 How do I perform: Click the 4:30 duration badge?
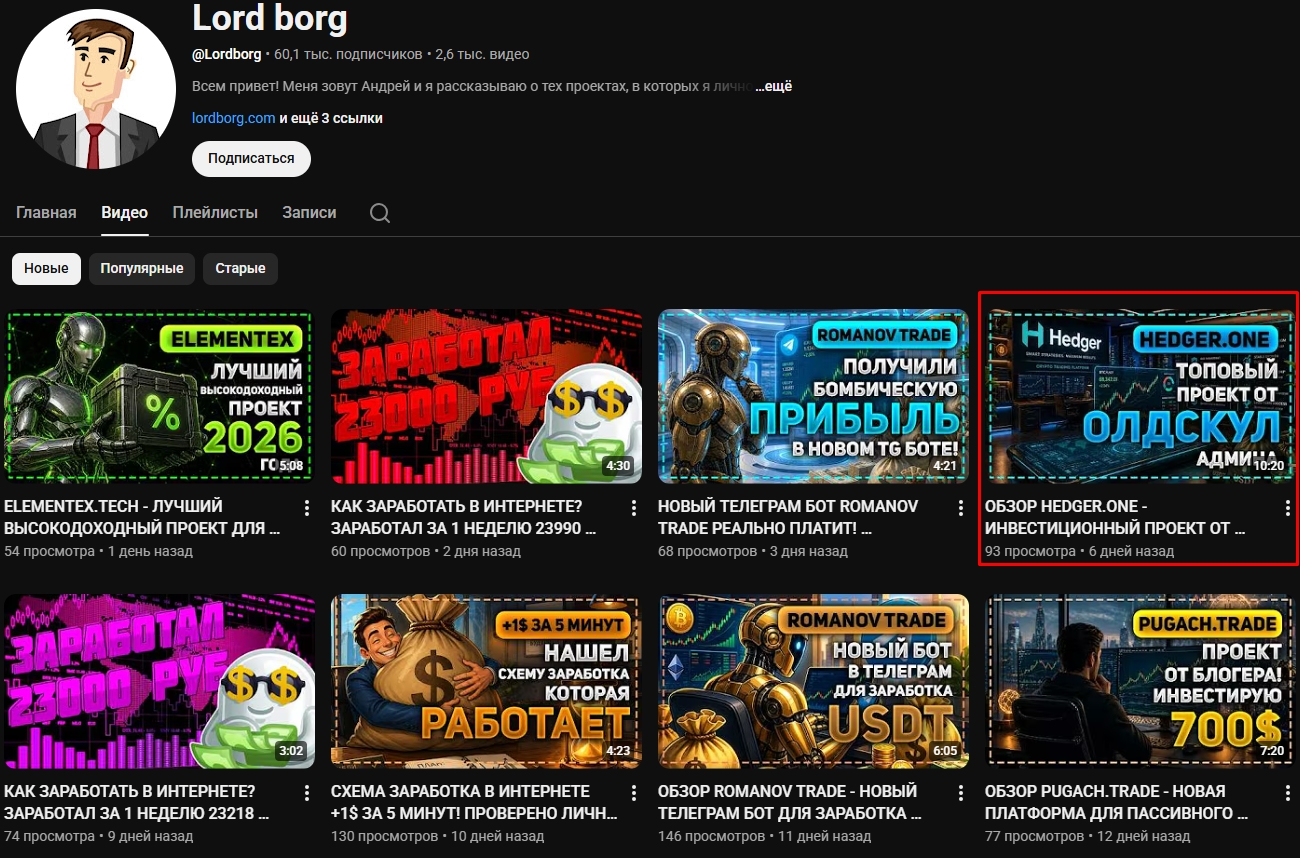click(x=618, y=466)
